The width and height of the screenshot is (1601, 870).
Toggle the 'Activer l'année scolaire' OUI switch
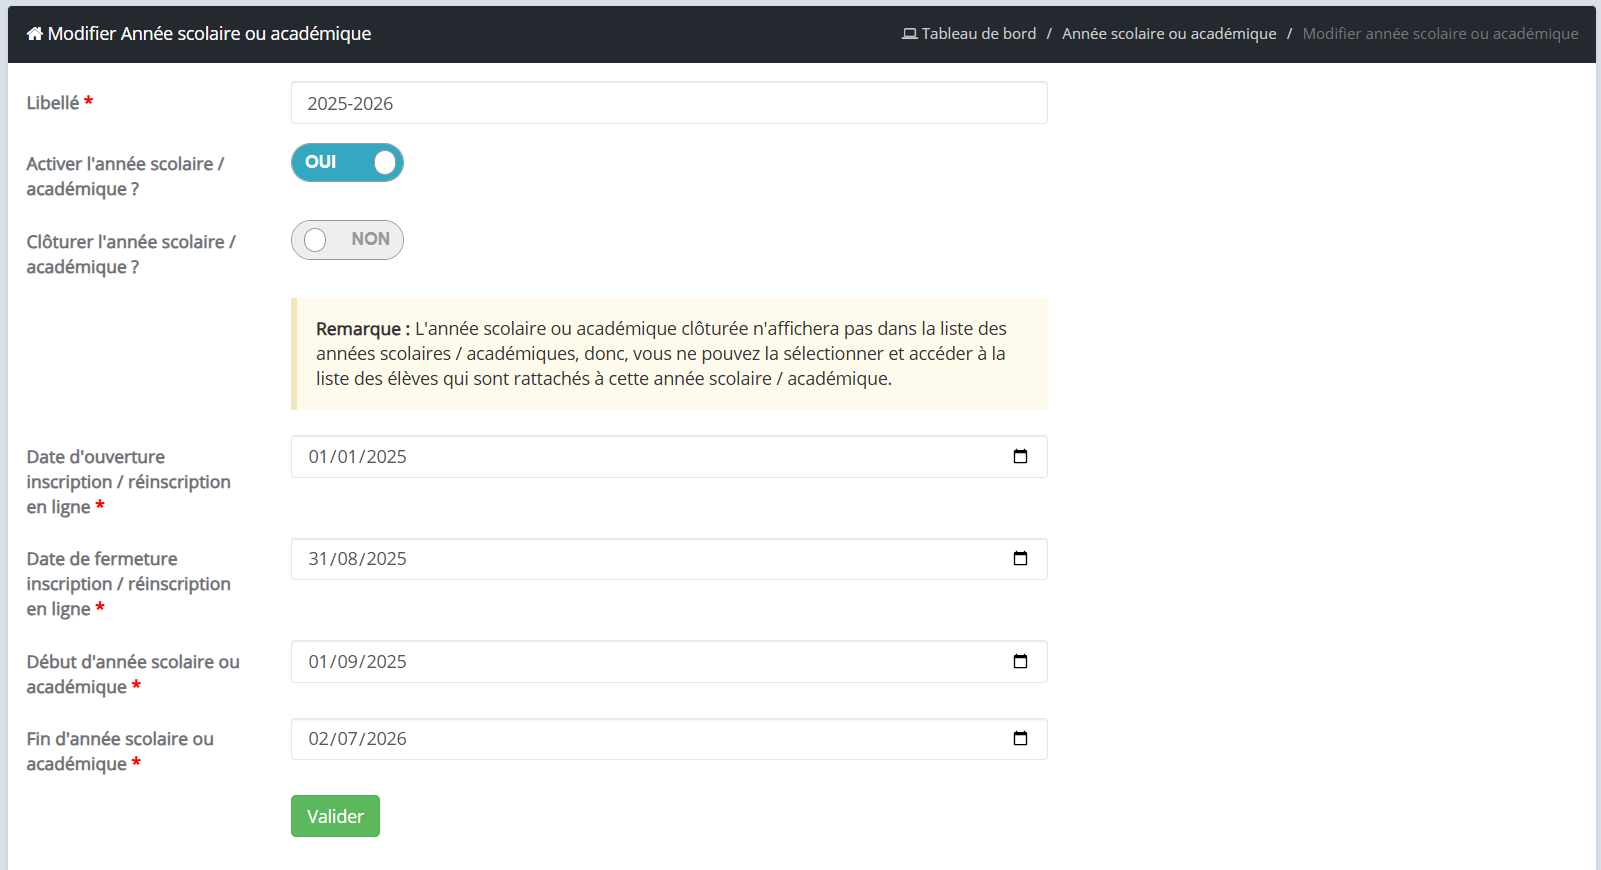(x=347, y=163)
